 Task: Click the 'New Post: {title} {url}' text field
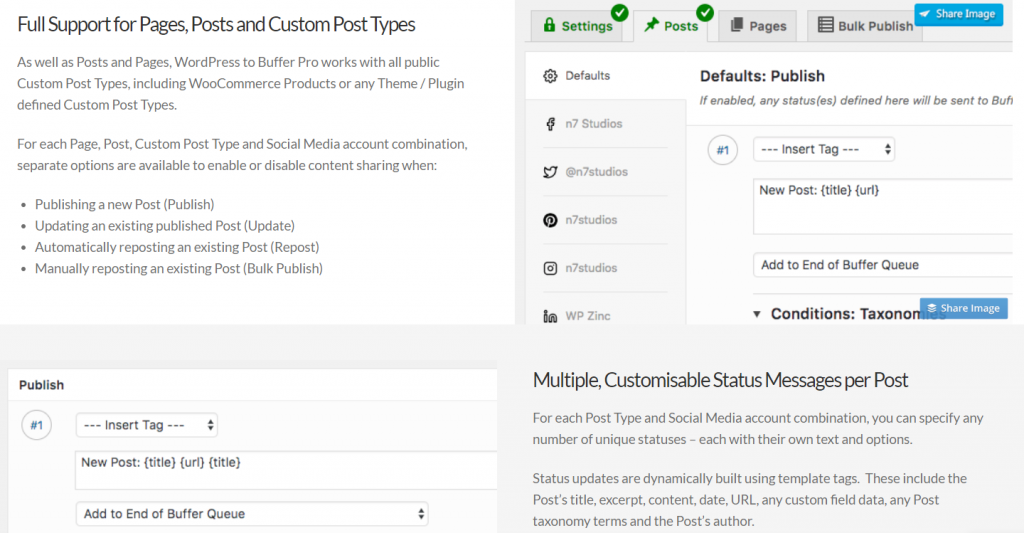pyautogui.click(x=883, y=206)
